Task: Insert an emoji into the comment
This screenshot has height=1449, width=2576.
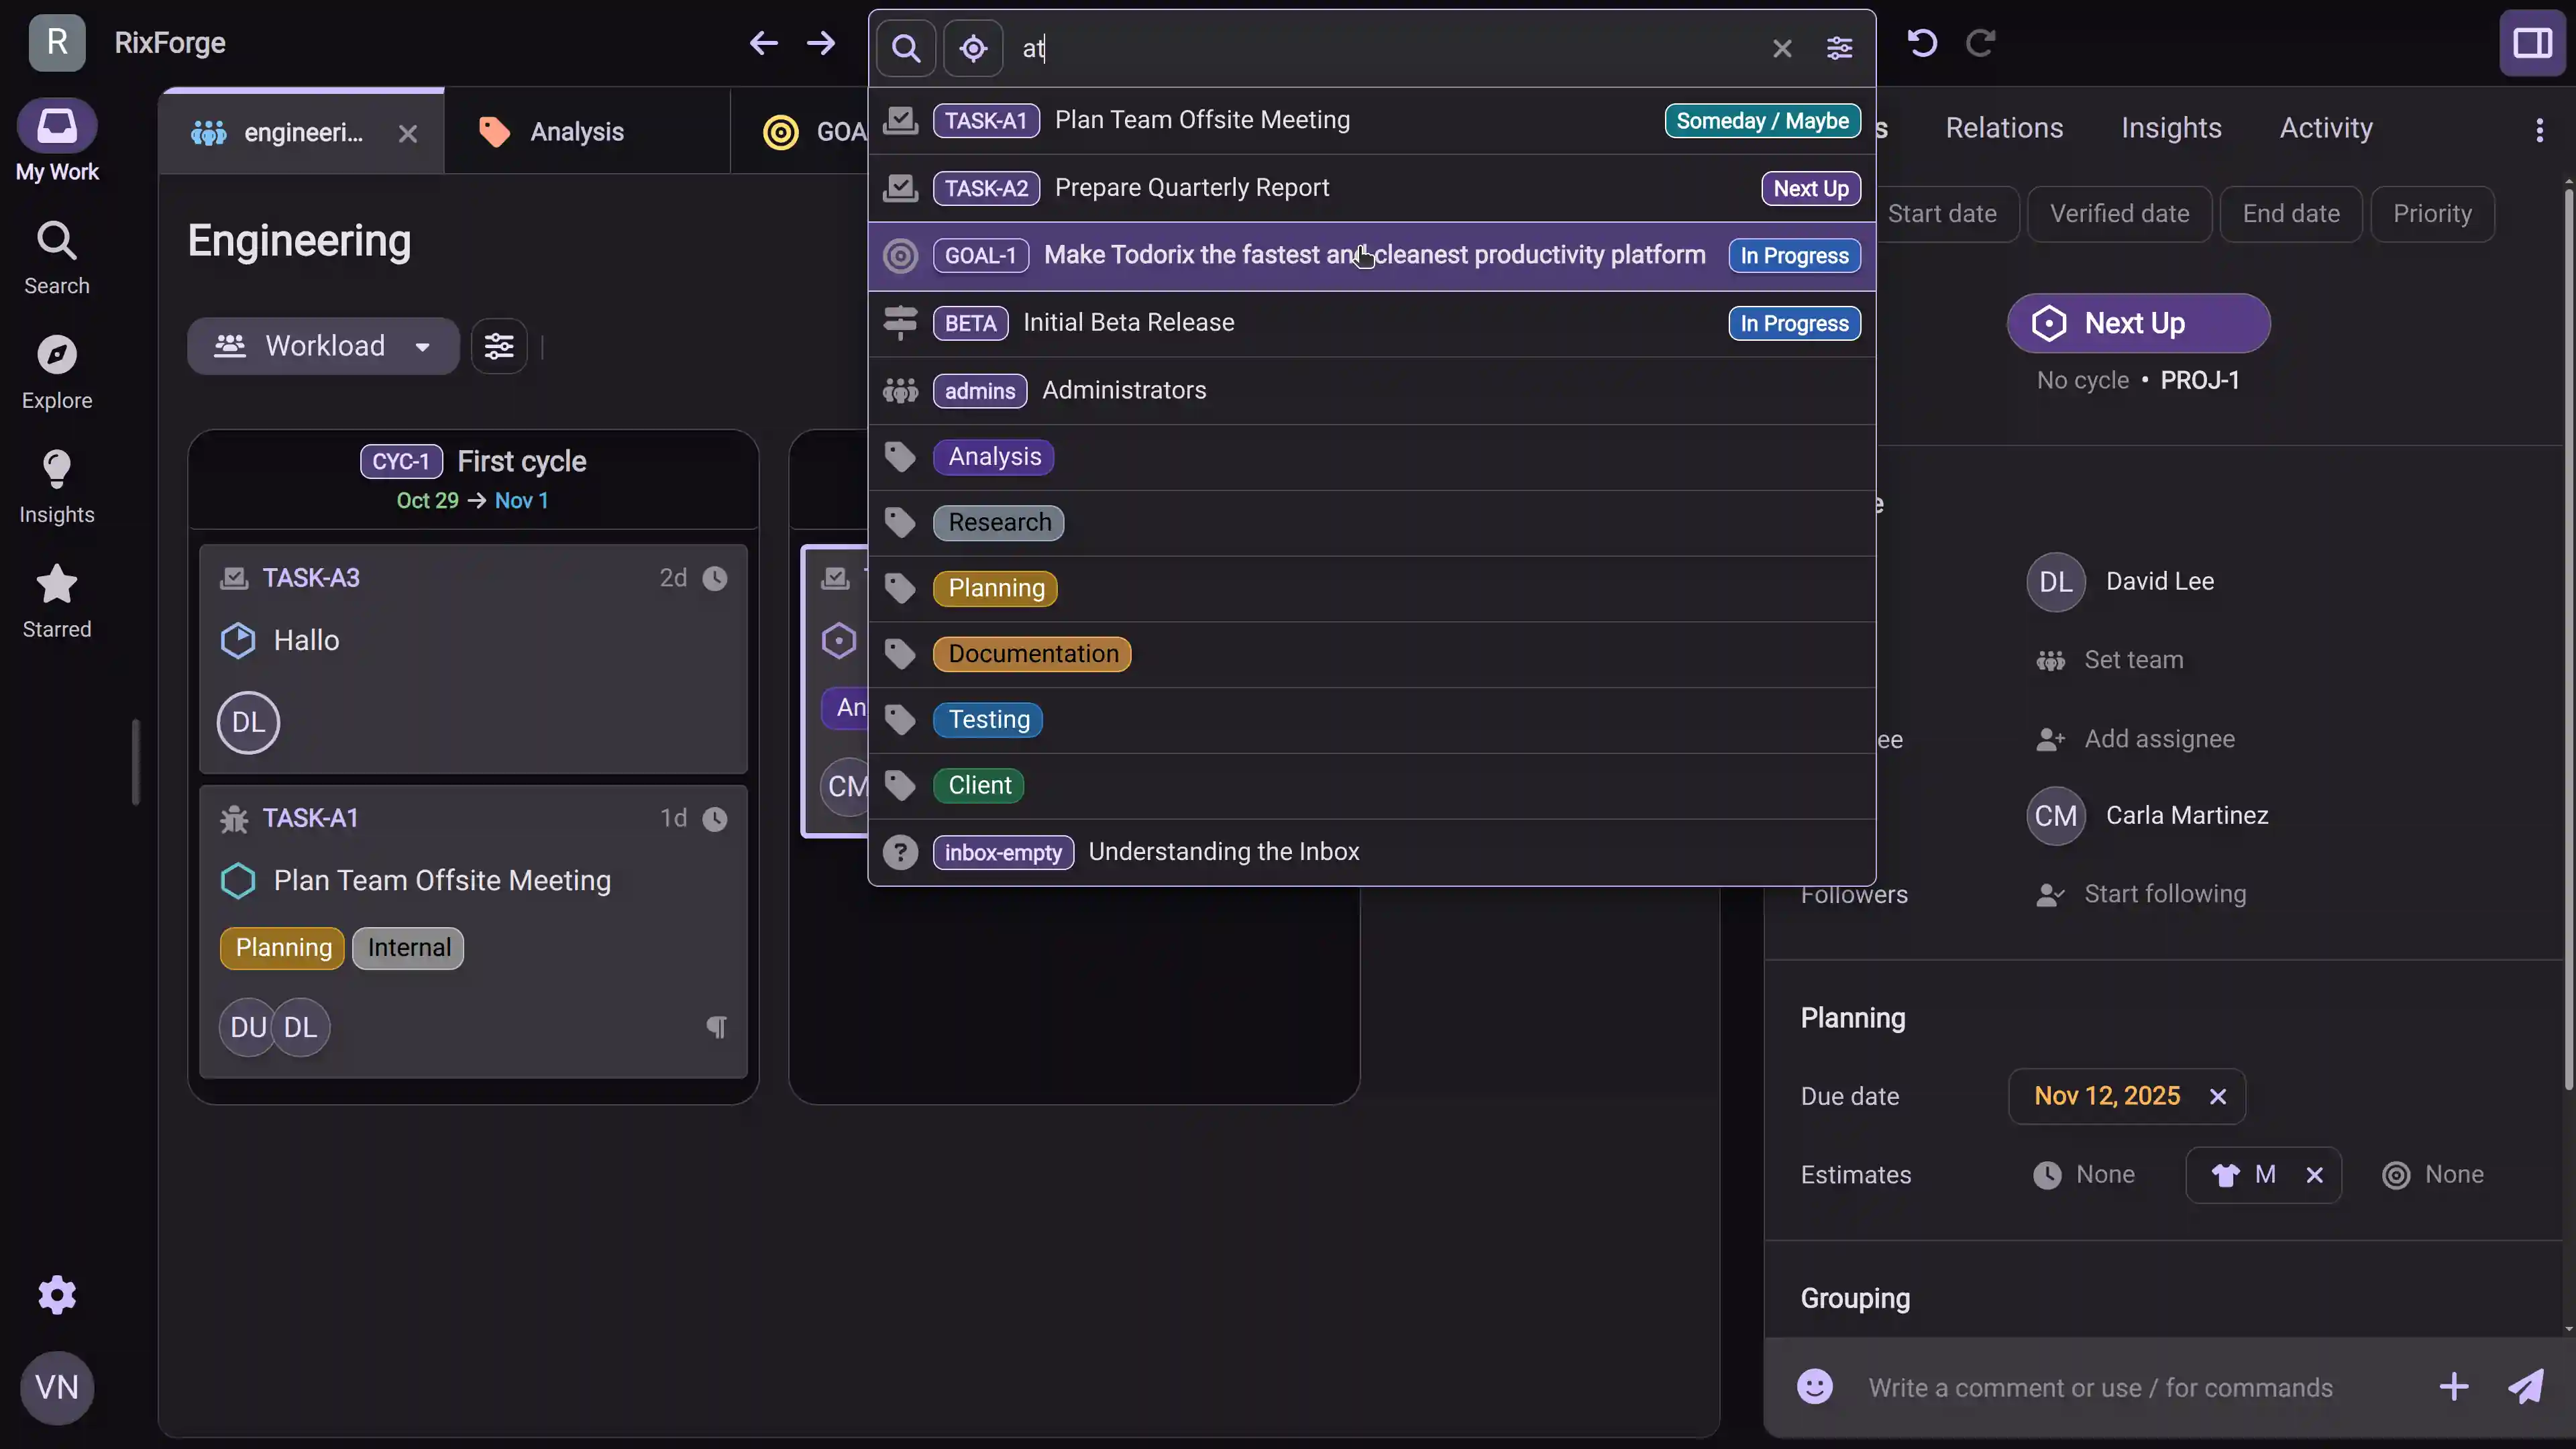Action: (x=1814, y=1386)
